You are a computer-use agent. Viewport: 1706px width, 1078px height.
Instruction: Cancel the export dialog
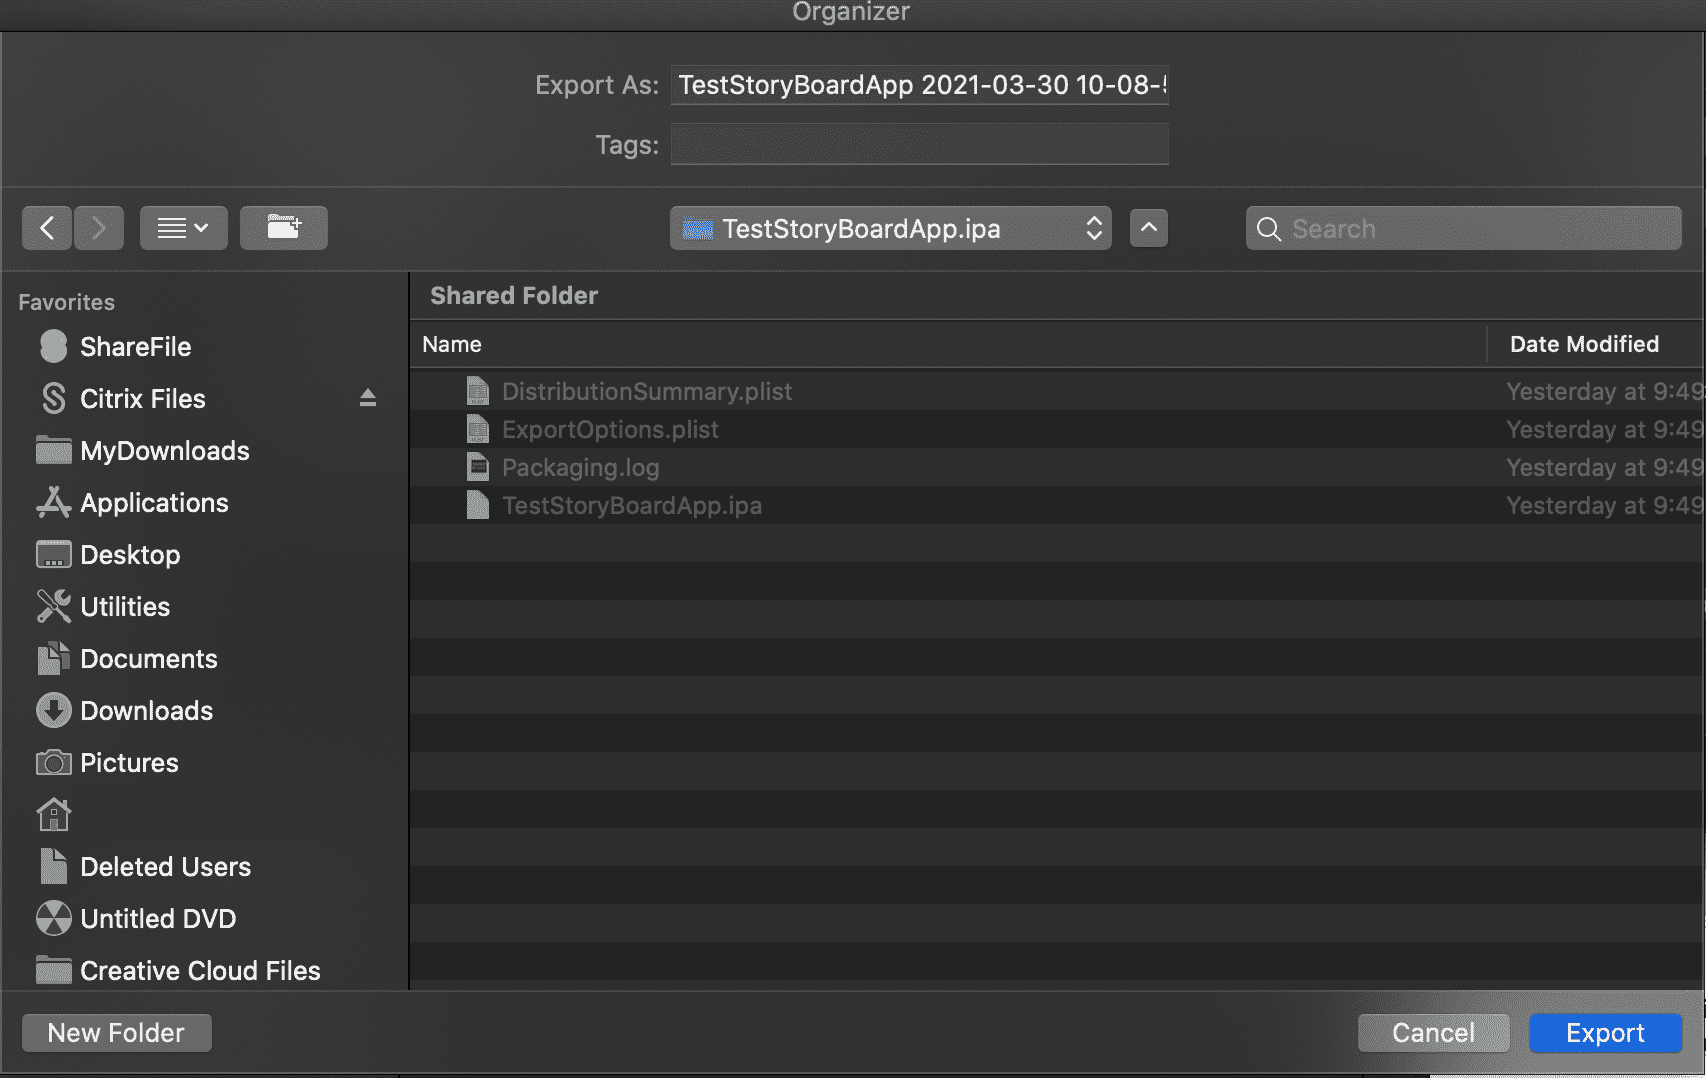tap(1433, 1033)
